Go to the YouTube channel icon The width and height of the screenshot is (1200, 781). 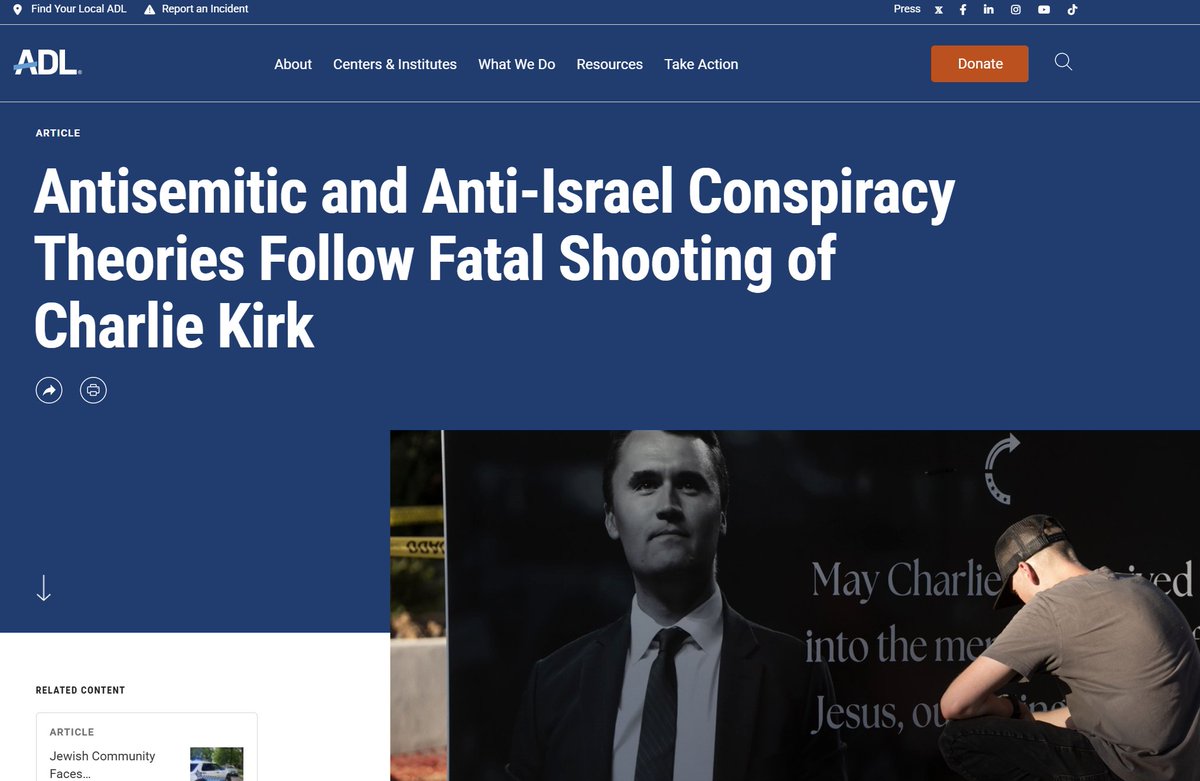[1044, 9]
